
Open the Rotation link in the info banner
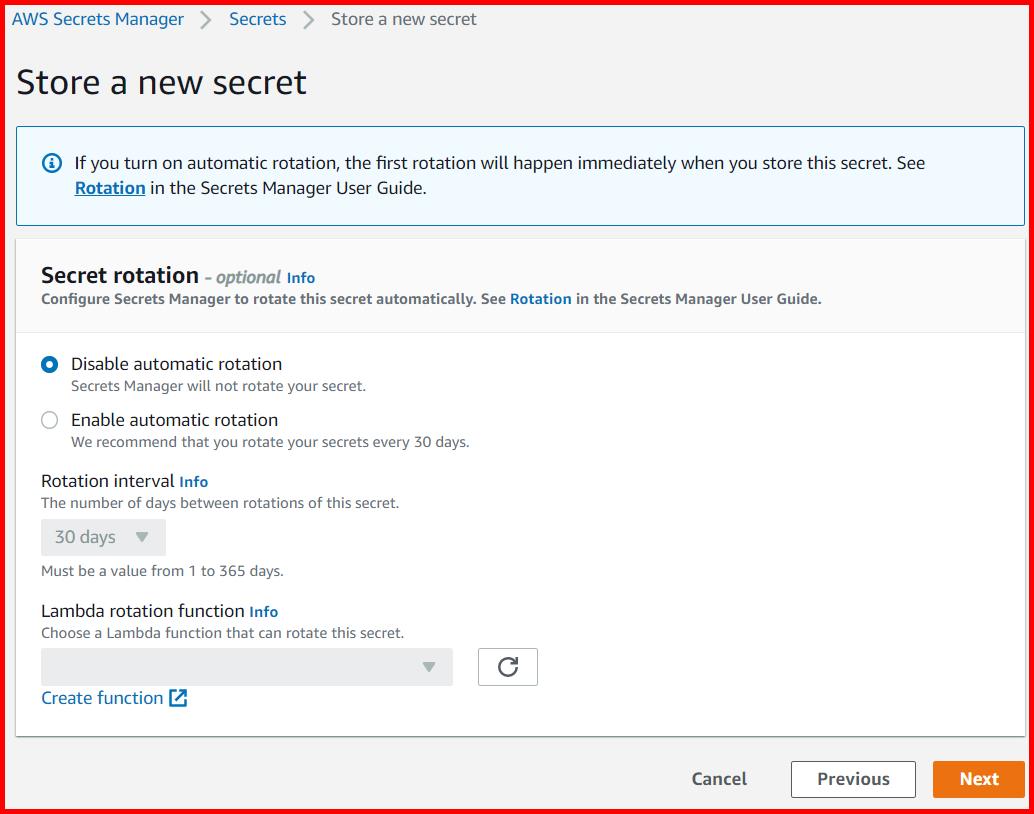110,187
